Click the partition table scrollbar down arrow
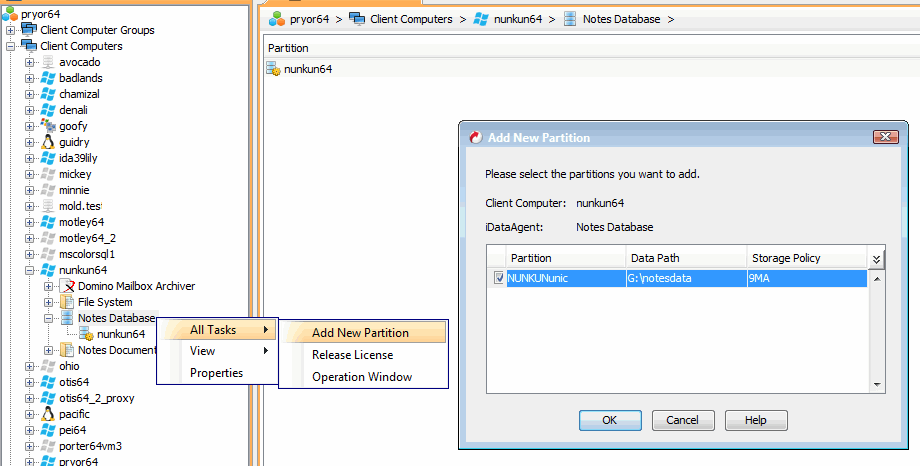The height and width of the screenshot is (466, 920). [877, 384]
